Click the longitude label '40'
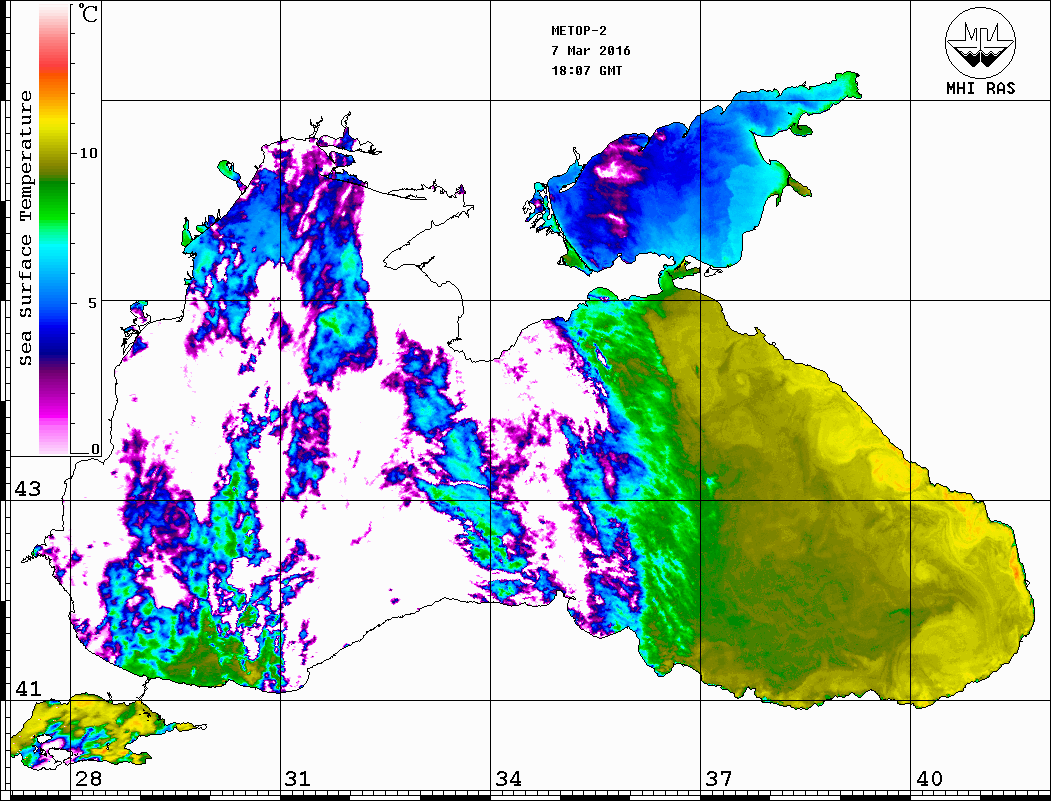The width and height of the screenshot is (1051, 801). 929,779
